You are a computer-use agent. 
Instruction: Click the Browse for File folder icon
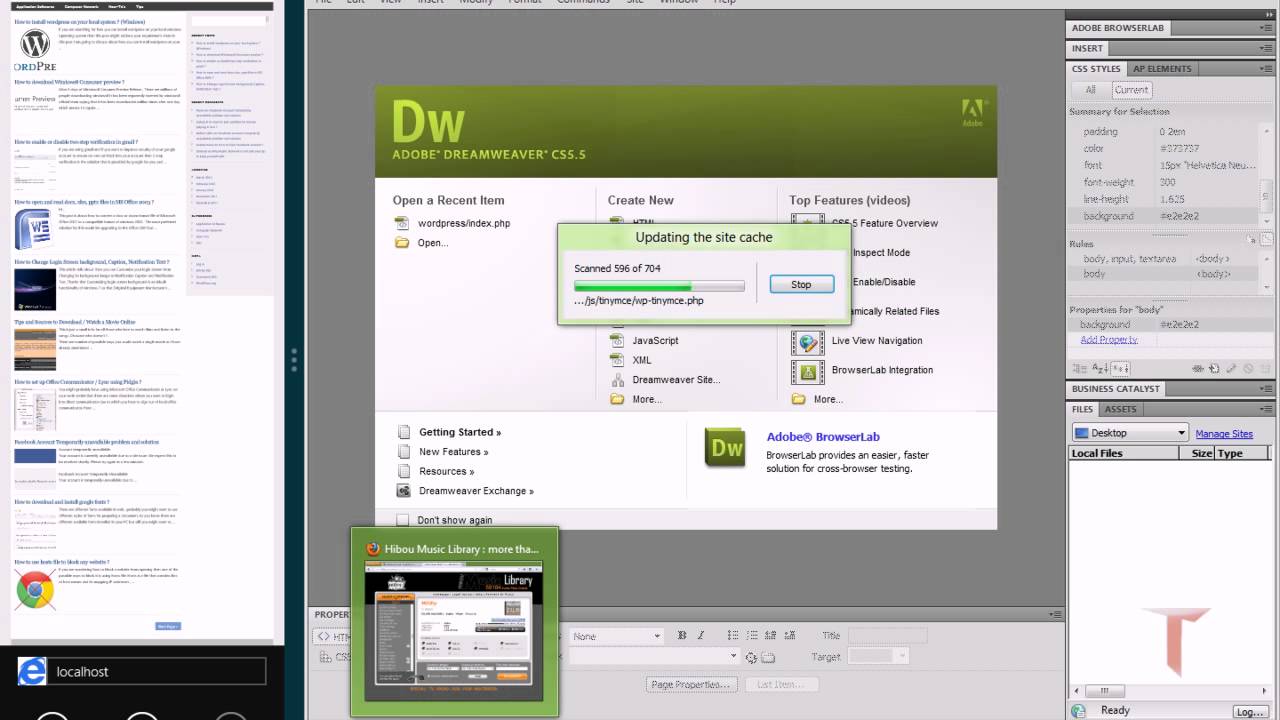768,657
